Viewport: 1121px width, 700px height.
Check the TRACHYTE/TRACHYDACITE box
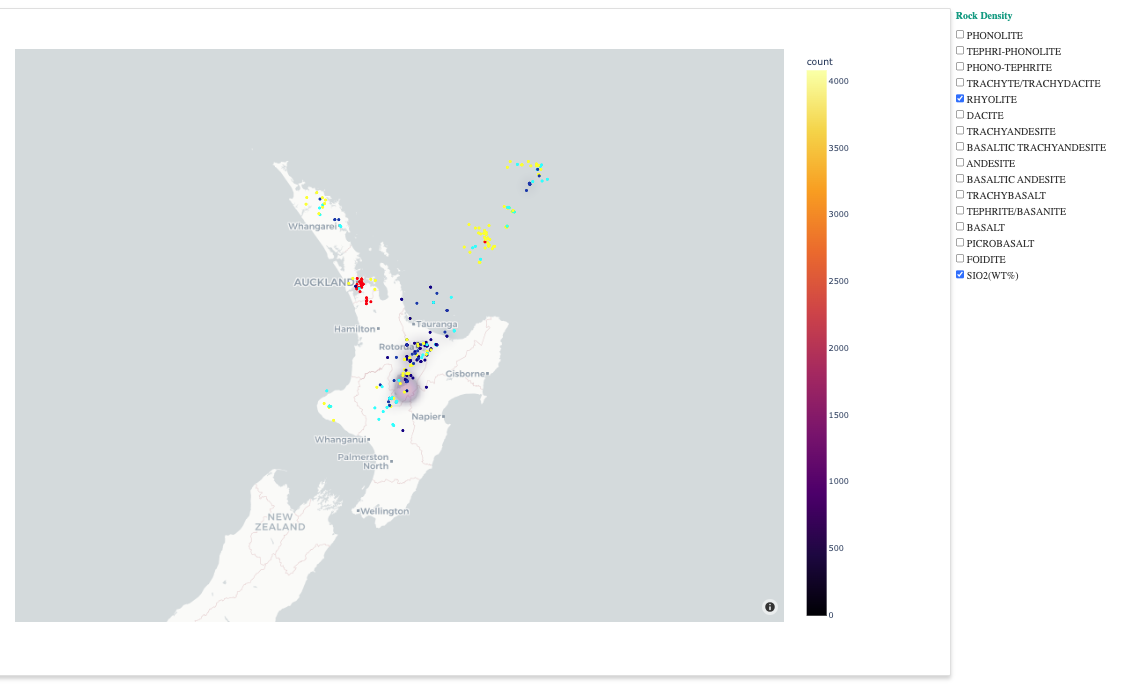coord(959,81)
